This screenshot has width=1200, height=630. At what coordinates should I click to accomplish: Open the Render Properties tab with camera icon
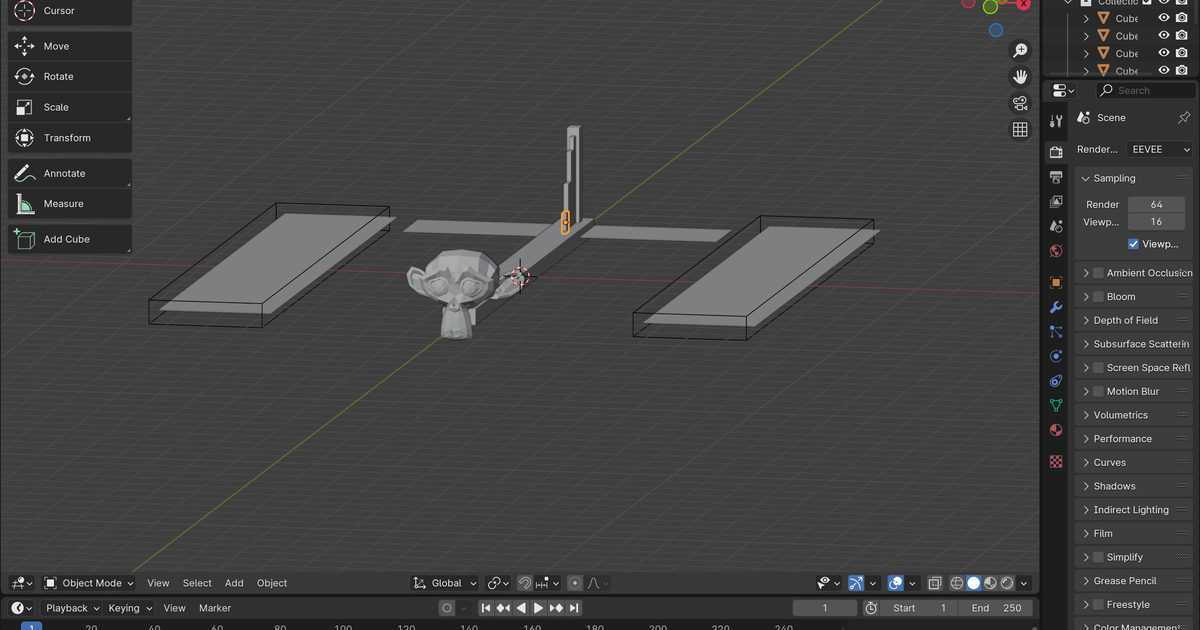pos(1056,153)
